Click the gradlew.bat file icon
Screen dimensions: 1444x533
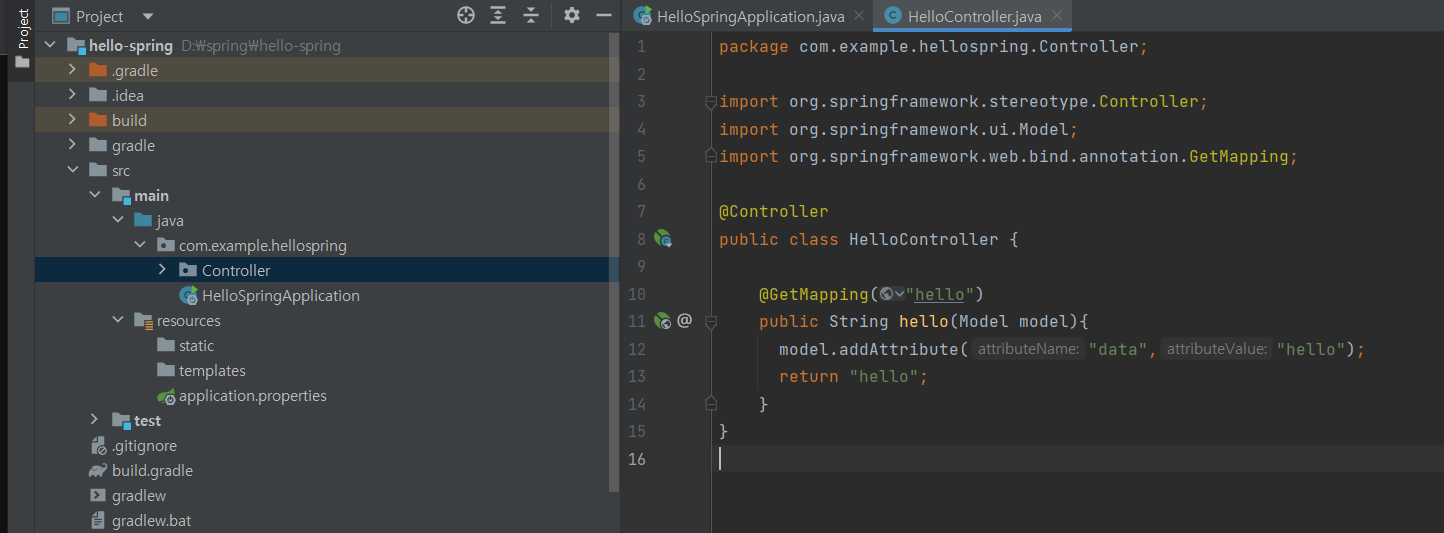[x=97, y=521]
